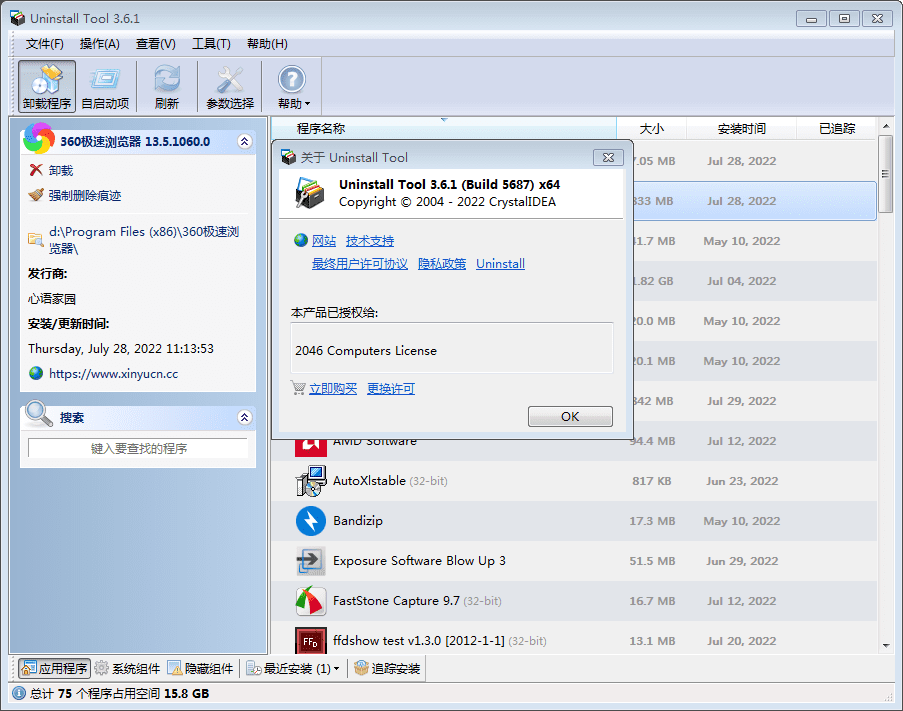Select Exposure Software Blow Up 3 icon
Viewport: 903px width, 711px height.
310,561
